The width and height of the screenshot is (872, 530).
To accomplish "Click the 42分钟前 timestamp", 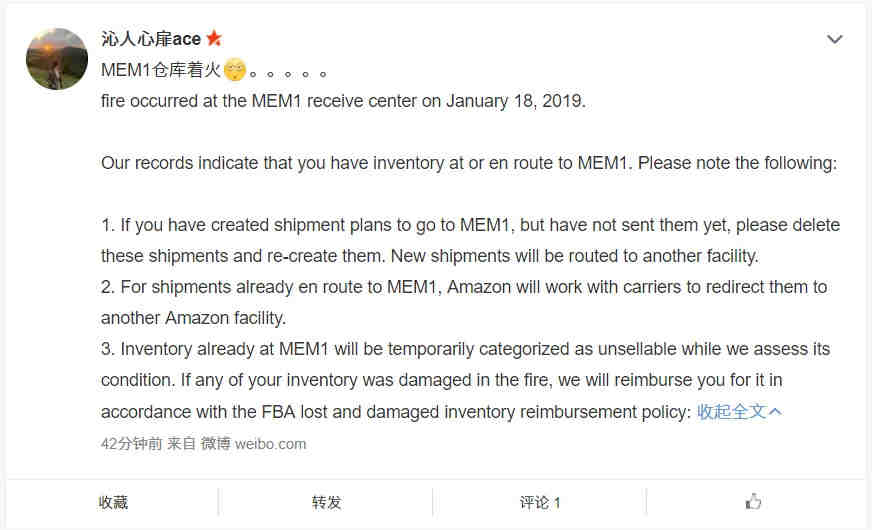I will (x=131, y=443).
